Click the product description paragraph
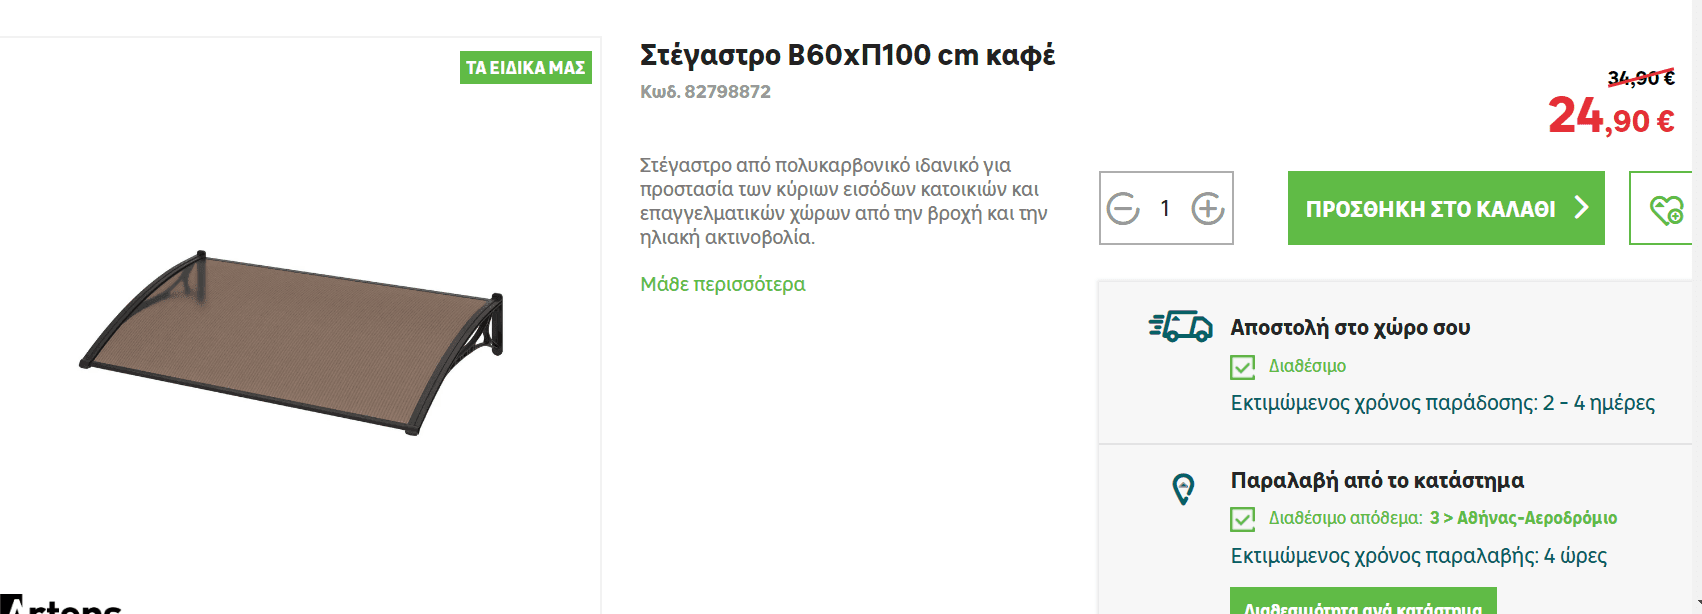 click(x=843, y=201)
